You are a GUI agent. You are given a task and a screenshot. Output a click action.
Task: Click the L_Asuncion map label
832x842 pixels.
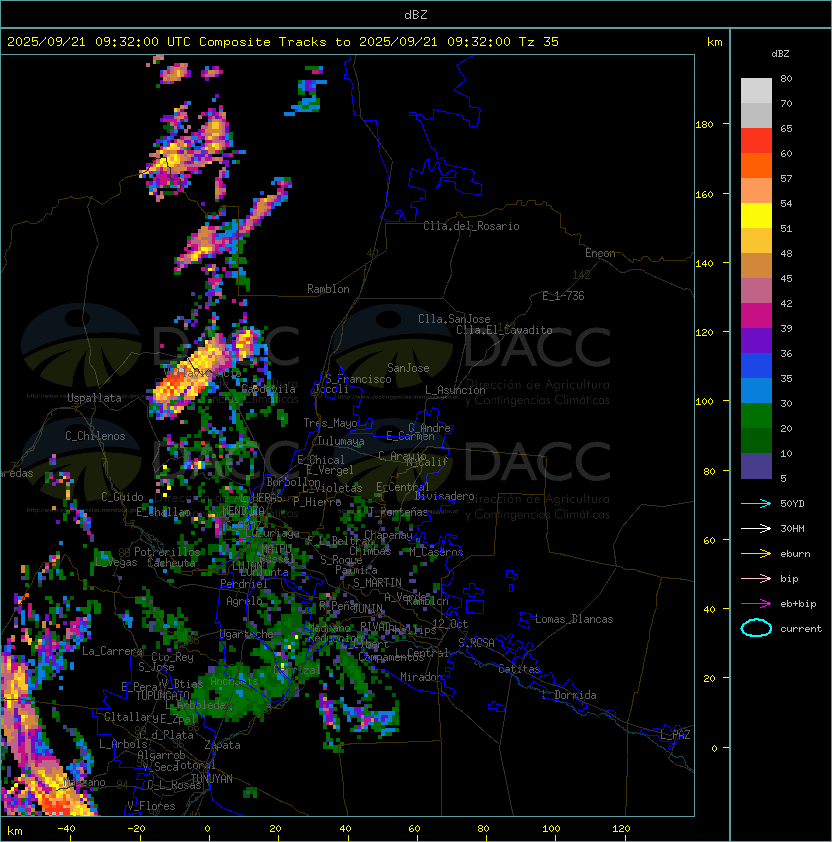pyautogui.click(x=455, y=390)
